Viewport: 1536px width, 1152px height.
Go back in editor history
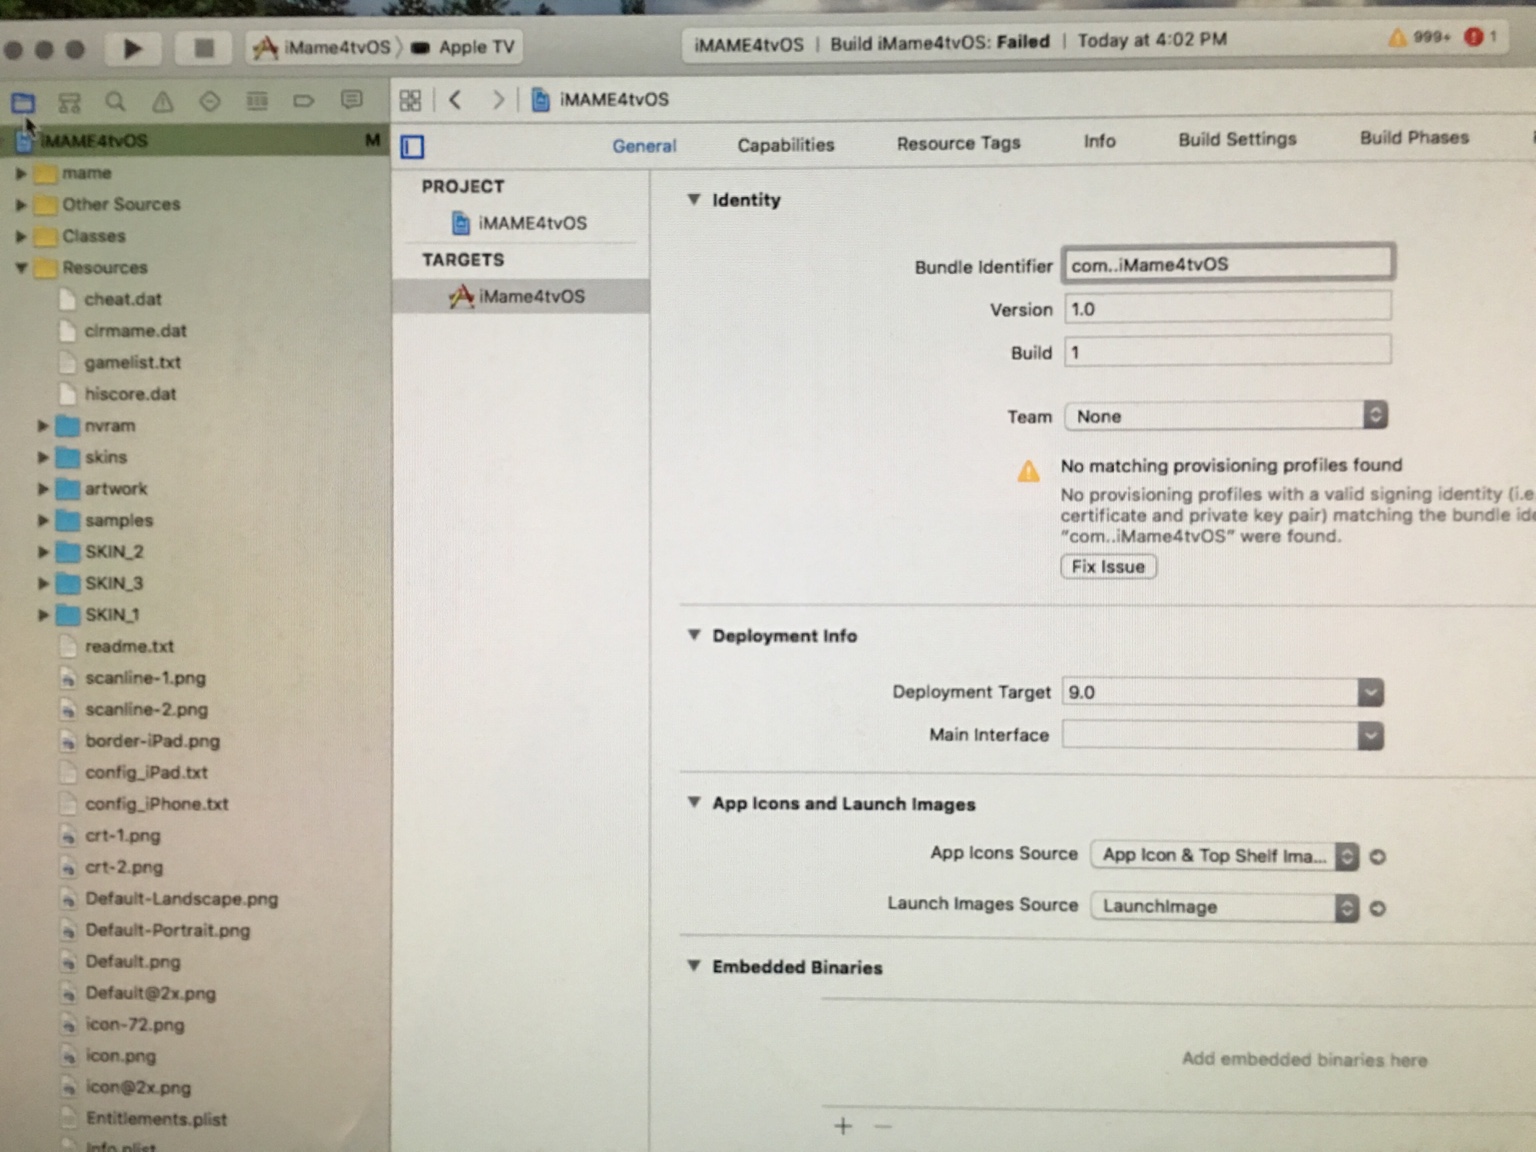(456, 99)
